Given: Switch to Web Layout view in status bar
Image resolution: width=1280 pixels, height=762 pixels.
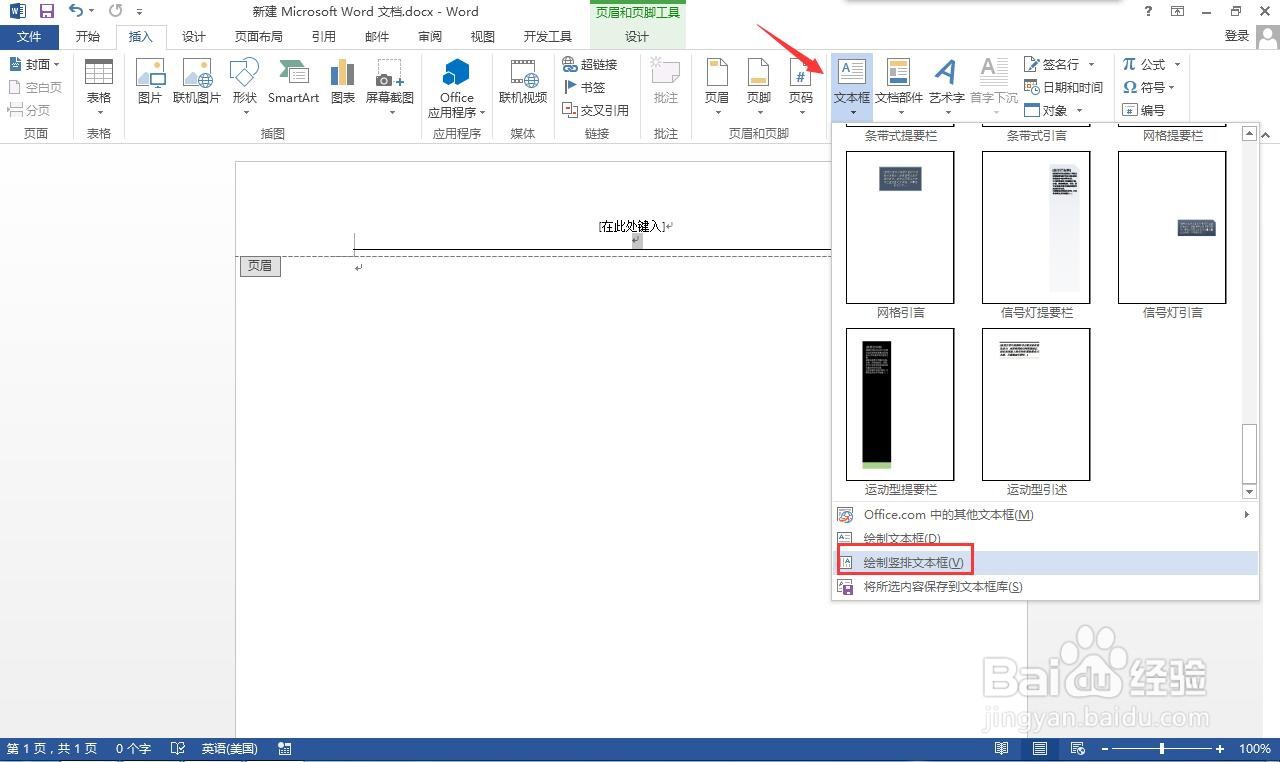Looking at the screenshot, I should coord(1078,749).
